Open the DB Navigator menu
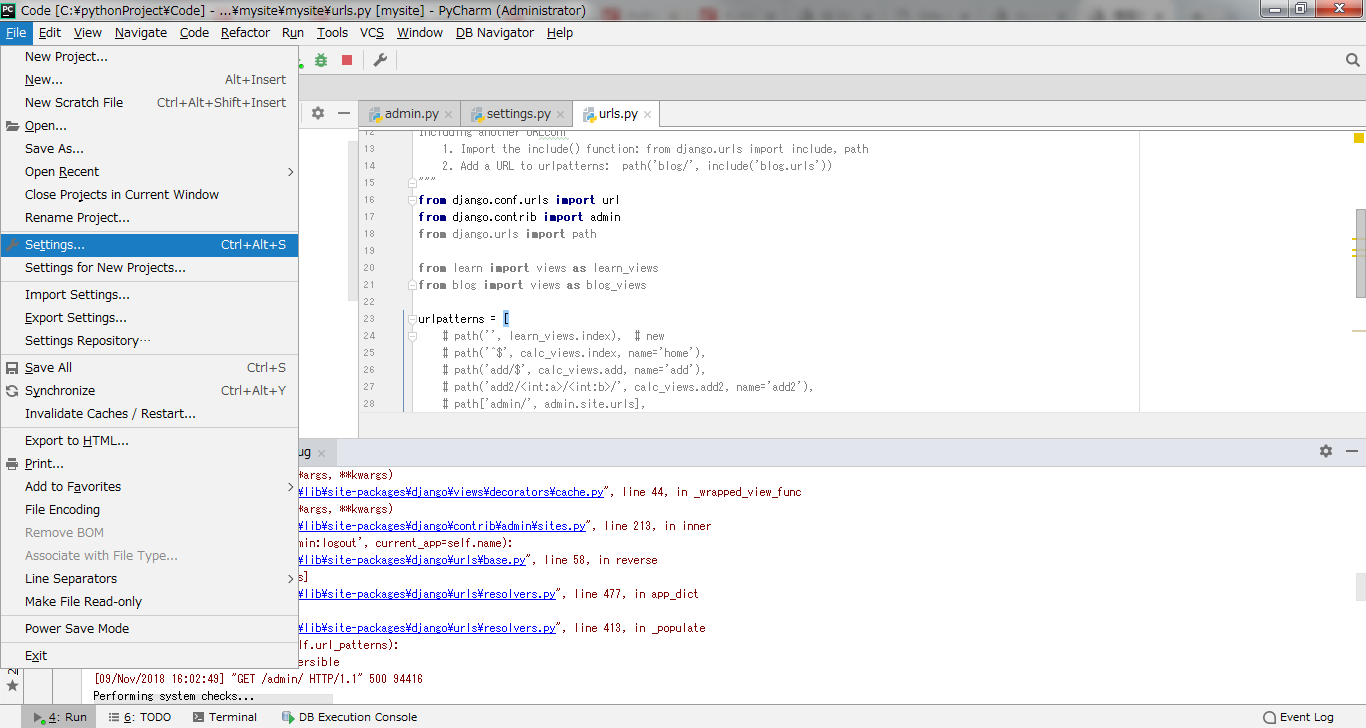 point(495,33)
